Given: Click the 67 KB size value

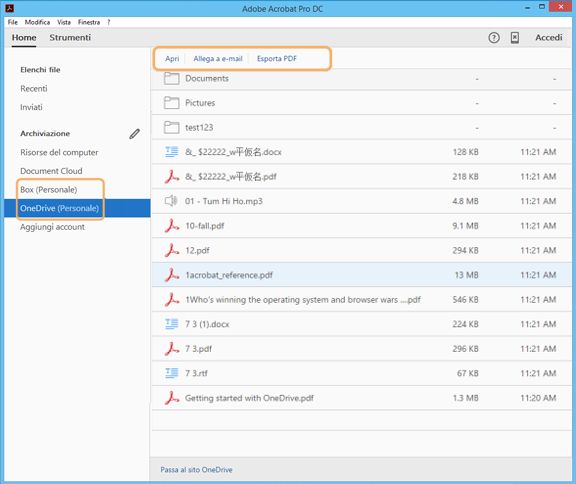Looking at the screenshot, I should (x=468, y=373).
